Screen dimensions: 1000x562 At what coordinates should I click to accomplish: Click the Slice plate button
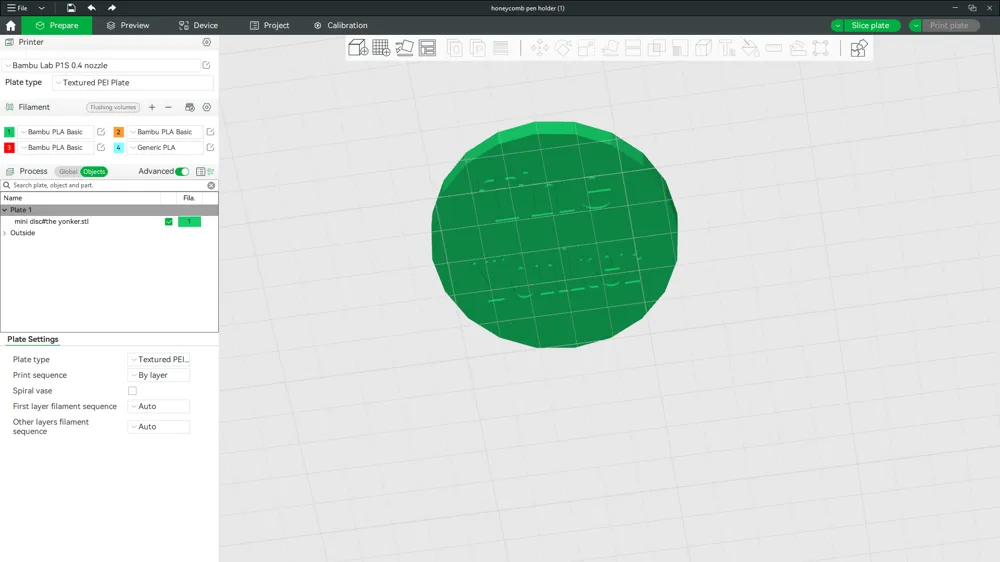(x=871, y=26)
